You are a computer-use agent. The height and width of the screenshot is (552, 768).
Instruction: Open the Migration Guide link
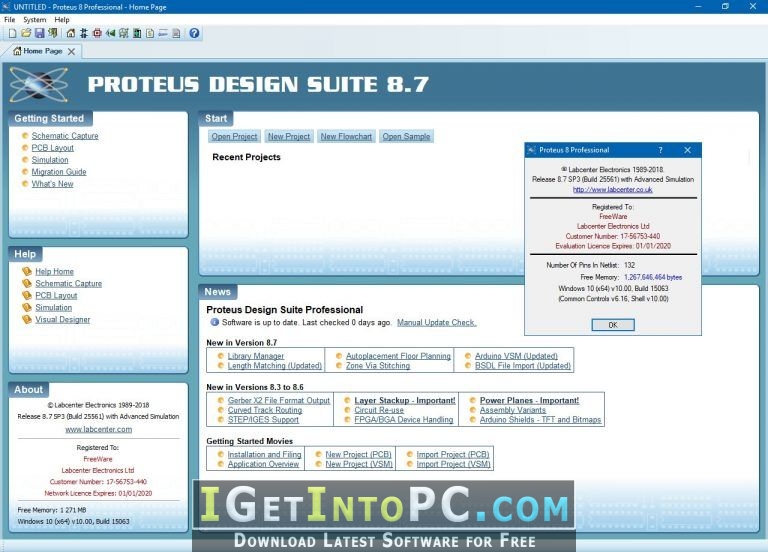[59, 172]
